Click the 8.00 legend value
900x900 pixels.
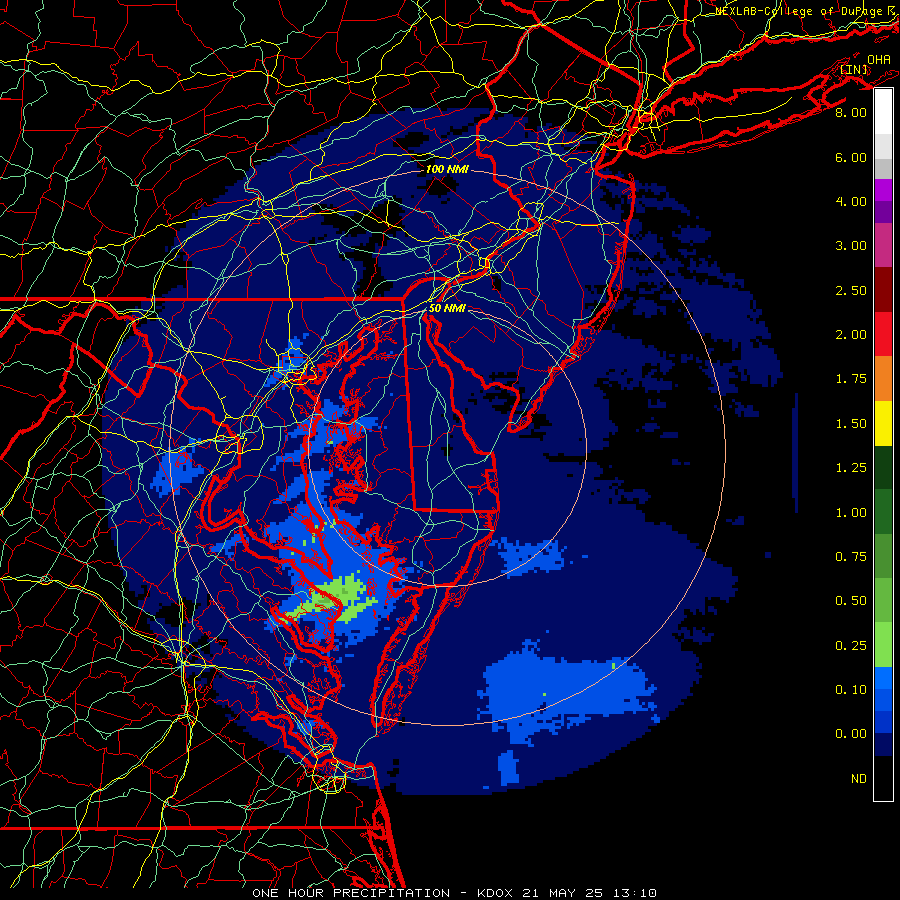(851, 112)
